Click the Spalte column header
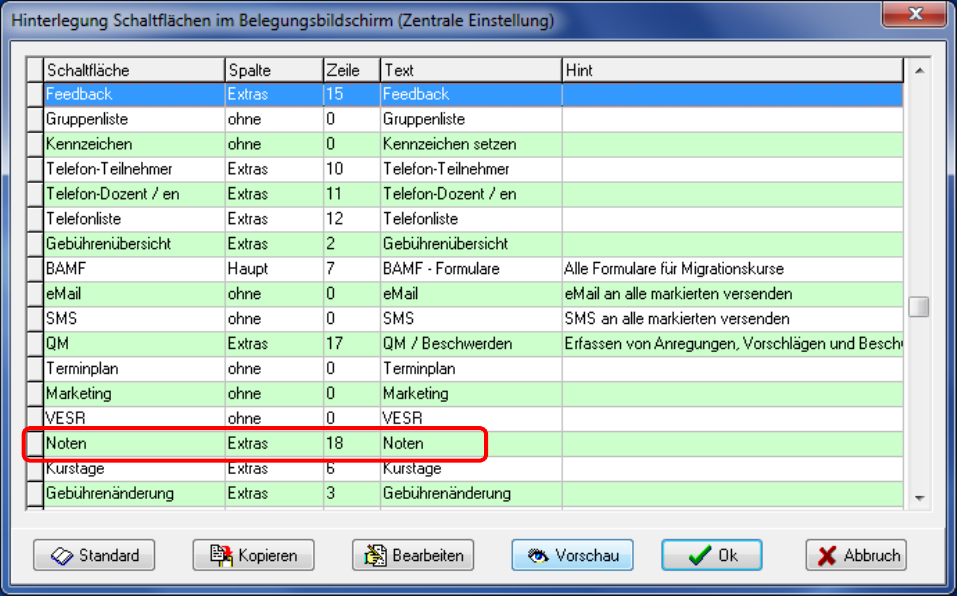This screenshot has height=596, width=957. coord(274,70)
